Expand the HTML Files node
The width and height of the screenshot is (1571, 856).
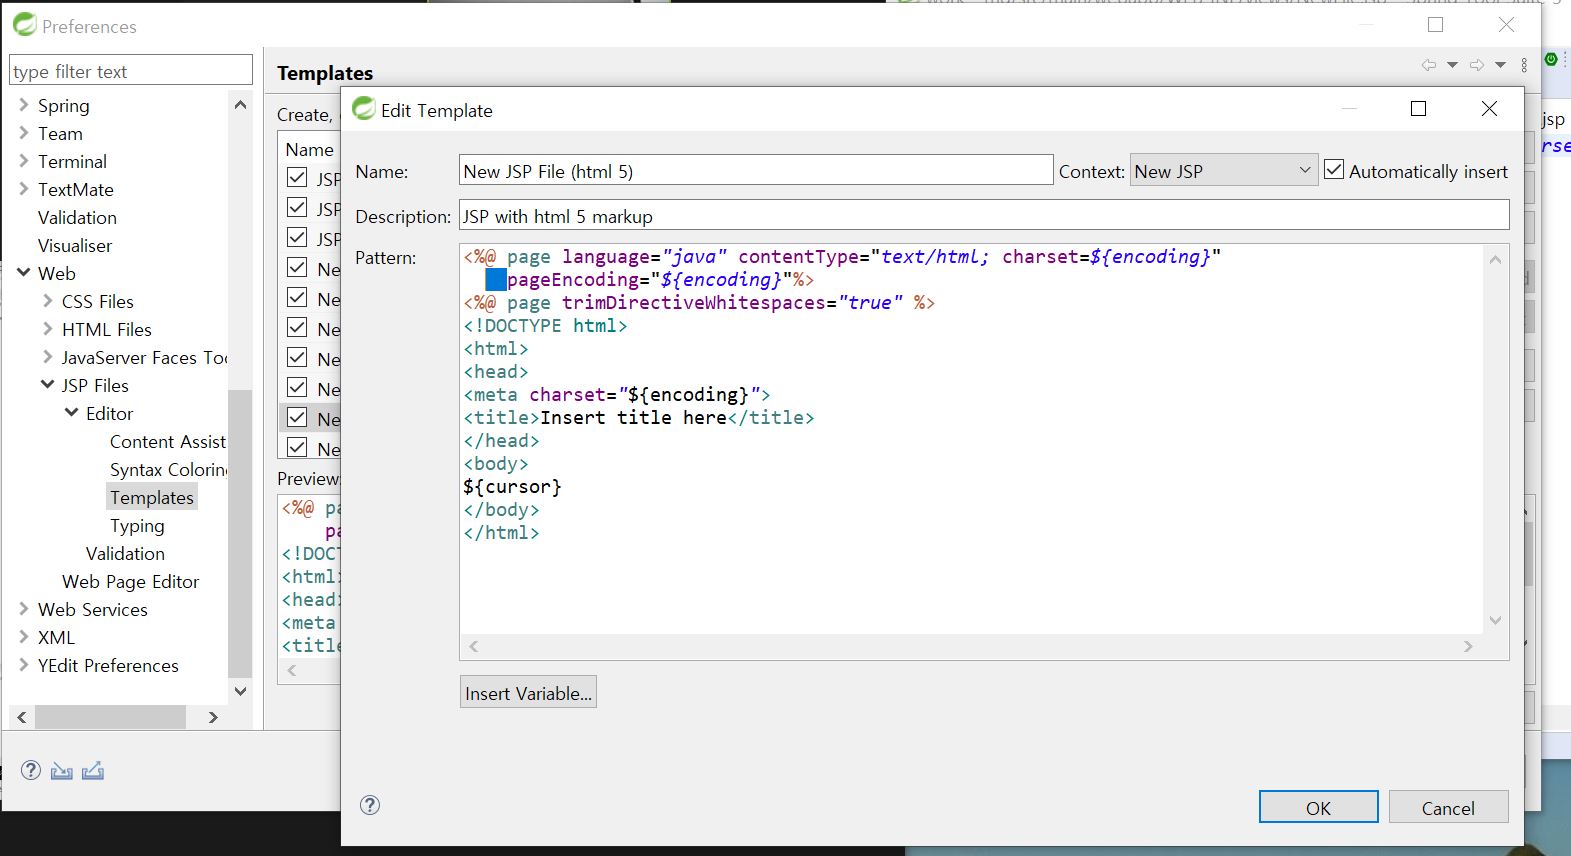click(x=48, y=329)
